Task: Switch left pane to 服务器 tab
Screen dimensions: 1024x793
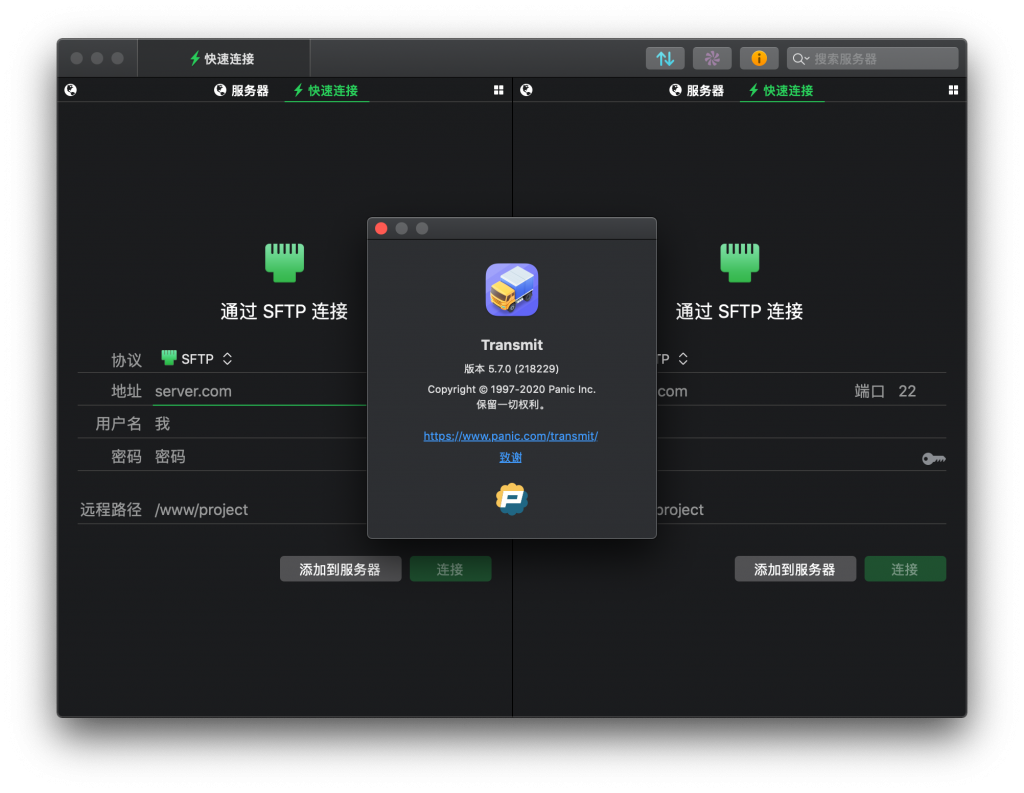Action: [241, 90]
